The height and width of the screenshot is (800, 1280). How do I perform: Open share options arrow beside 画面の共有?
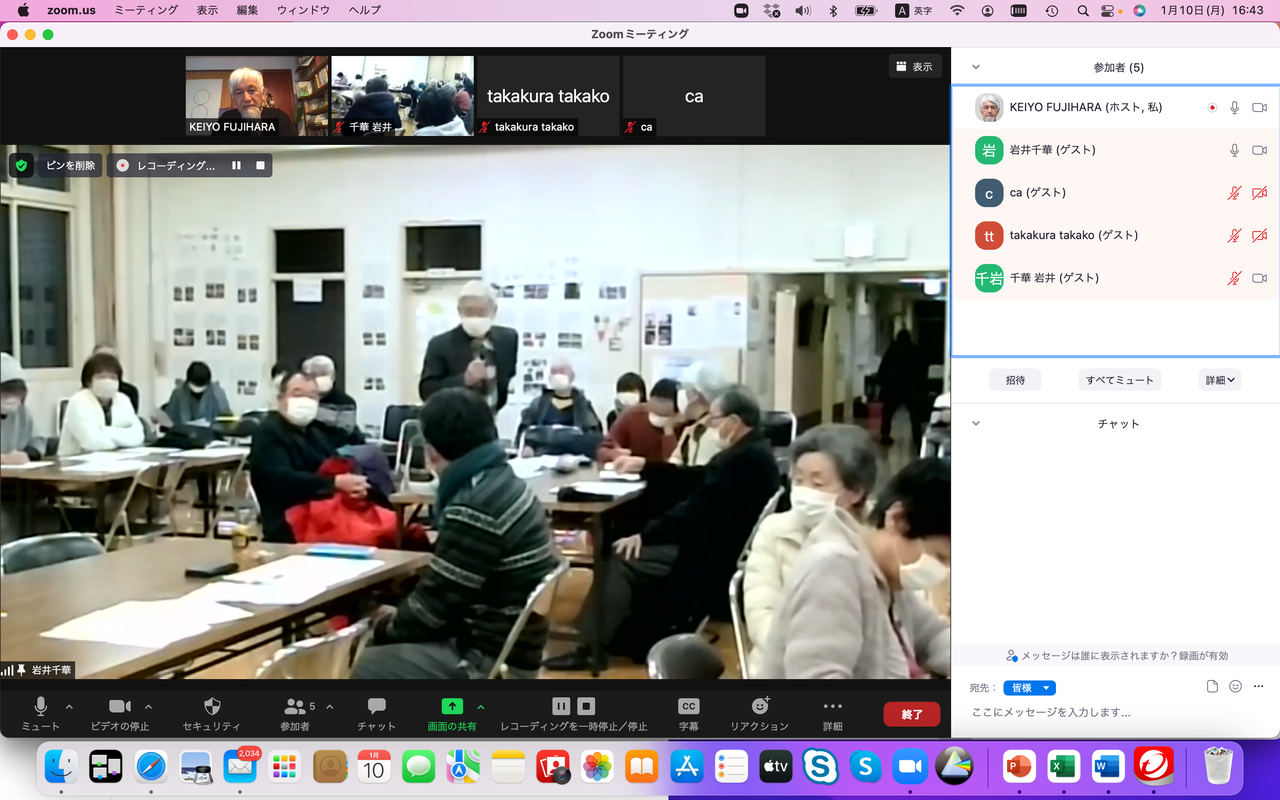(481, 707)
